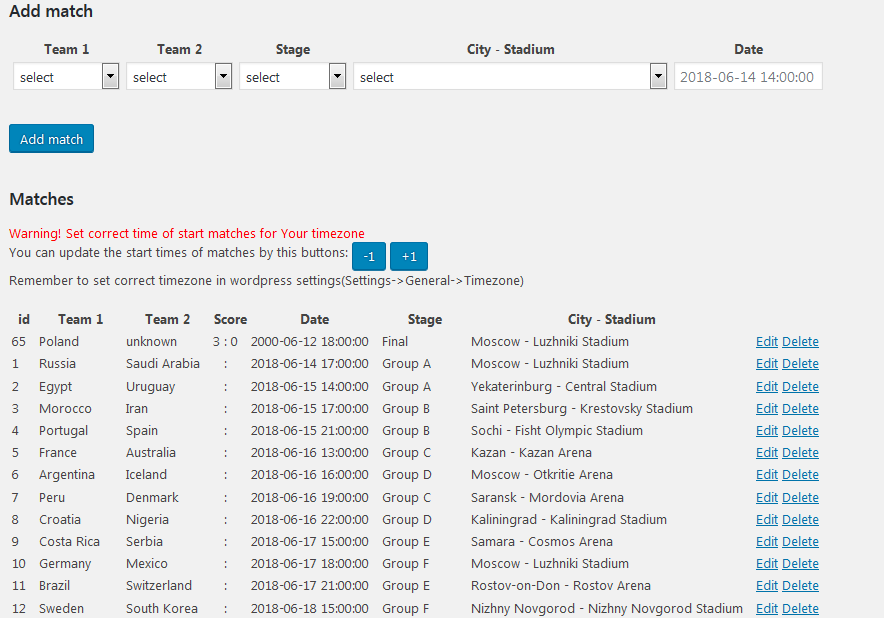Open the Team 2 select dropdown
Screen dimensions: 884x618
pos(179,77)
